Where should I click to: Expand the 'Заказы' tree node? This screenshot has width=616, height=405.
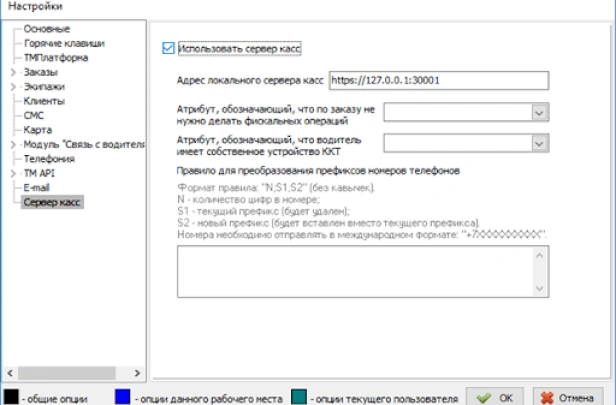tap(13, 72)
